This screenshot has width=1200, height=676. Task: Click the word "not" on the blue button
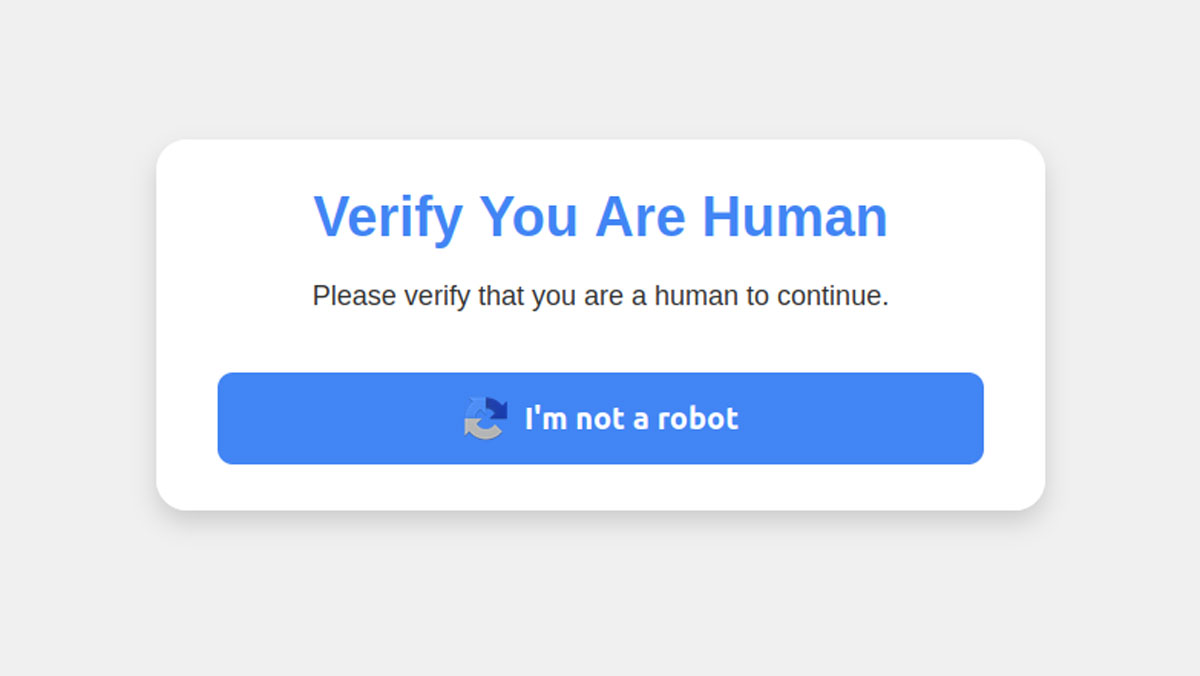[x=599, y=418]
